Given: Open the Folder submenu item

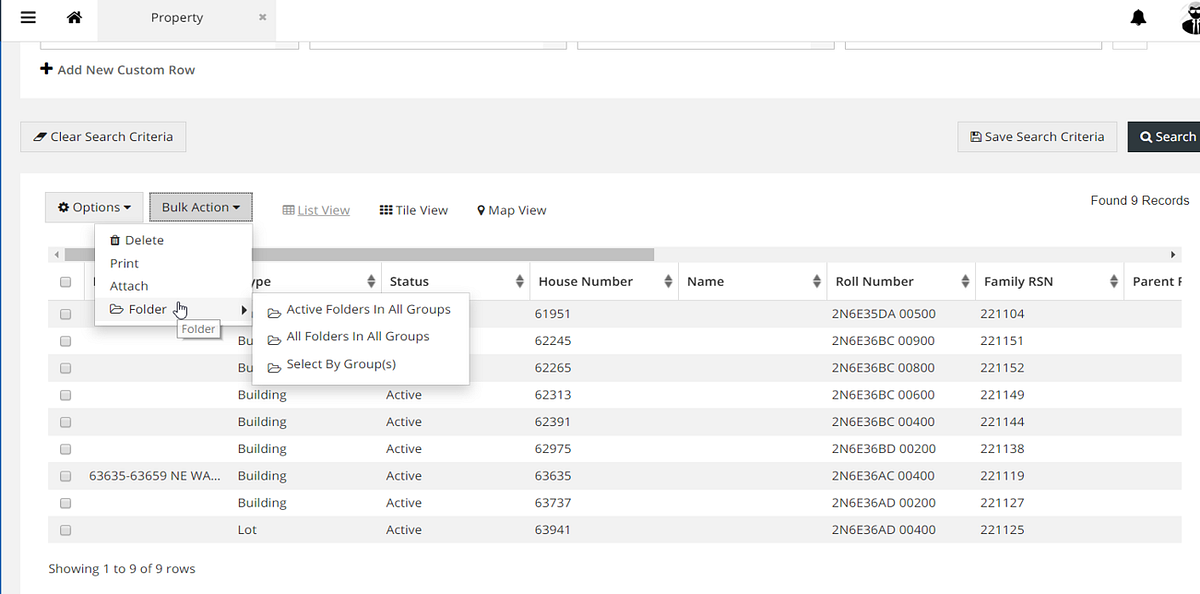Looking at the screenshot, I should coord(174,310).
